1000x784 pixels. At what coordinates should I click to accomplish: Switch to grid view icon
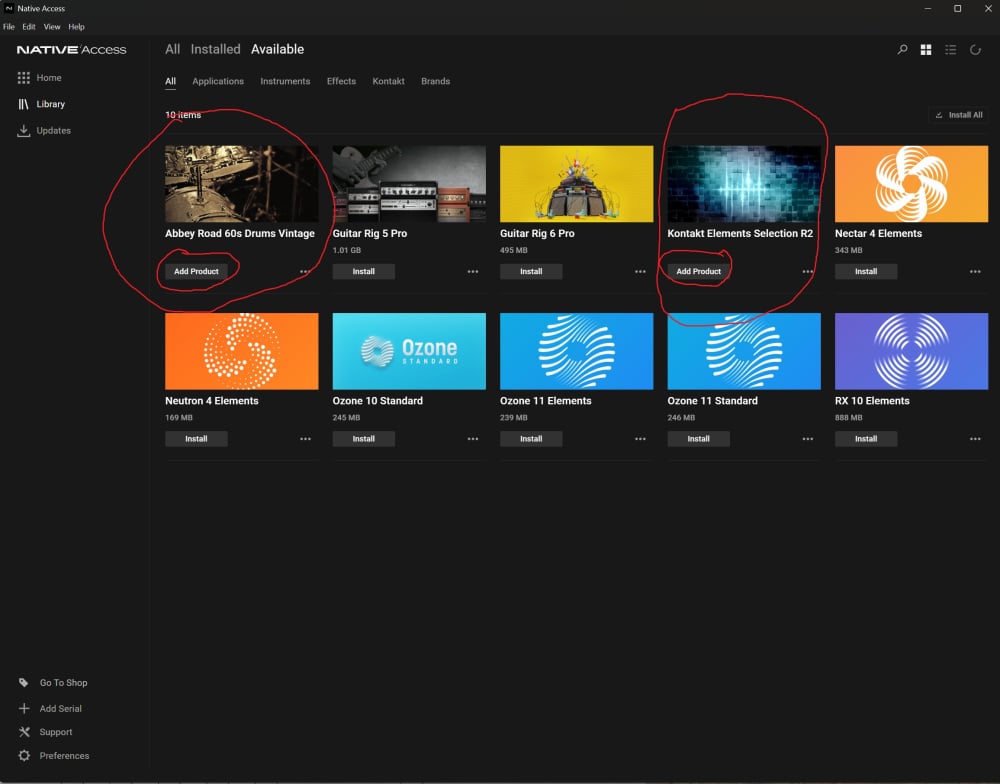[x=926, y=50]
